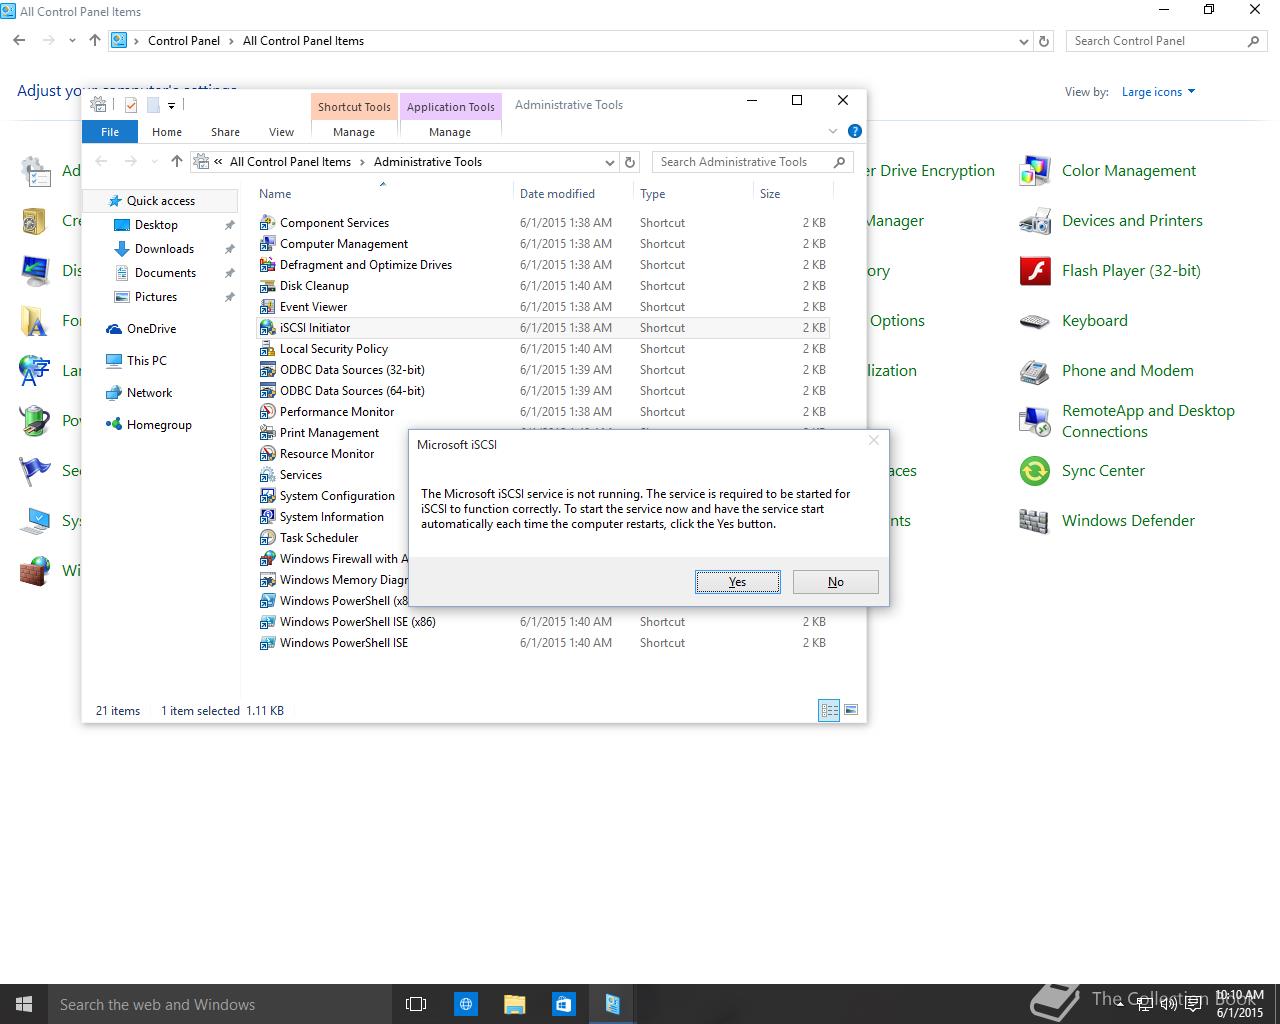The width and height of the screenshot is (1280, 1024).
Task: Open recent locations dropdown in Control Panel
Action: pyautogui.click(x=72, y=41)
